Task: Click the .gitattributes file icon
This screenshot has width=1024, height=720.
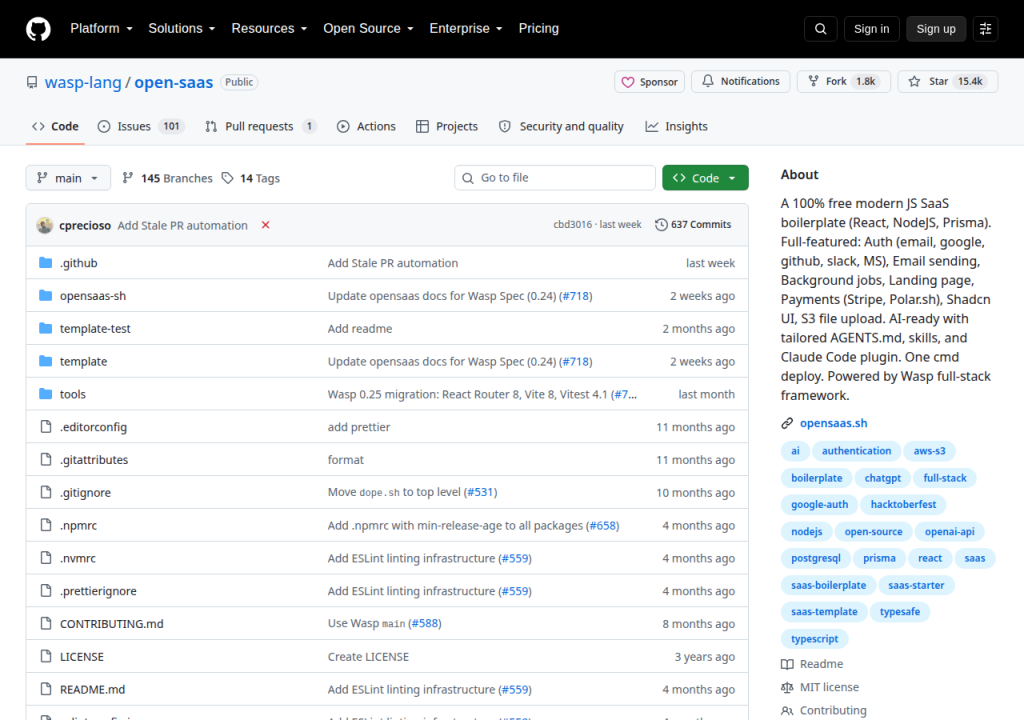Action: click(46, 459)
